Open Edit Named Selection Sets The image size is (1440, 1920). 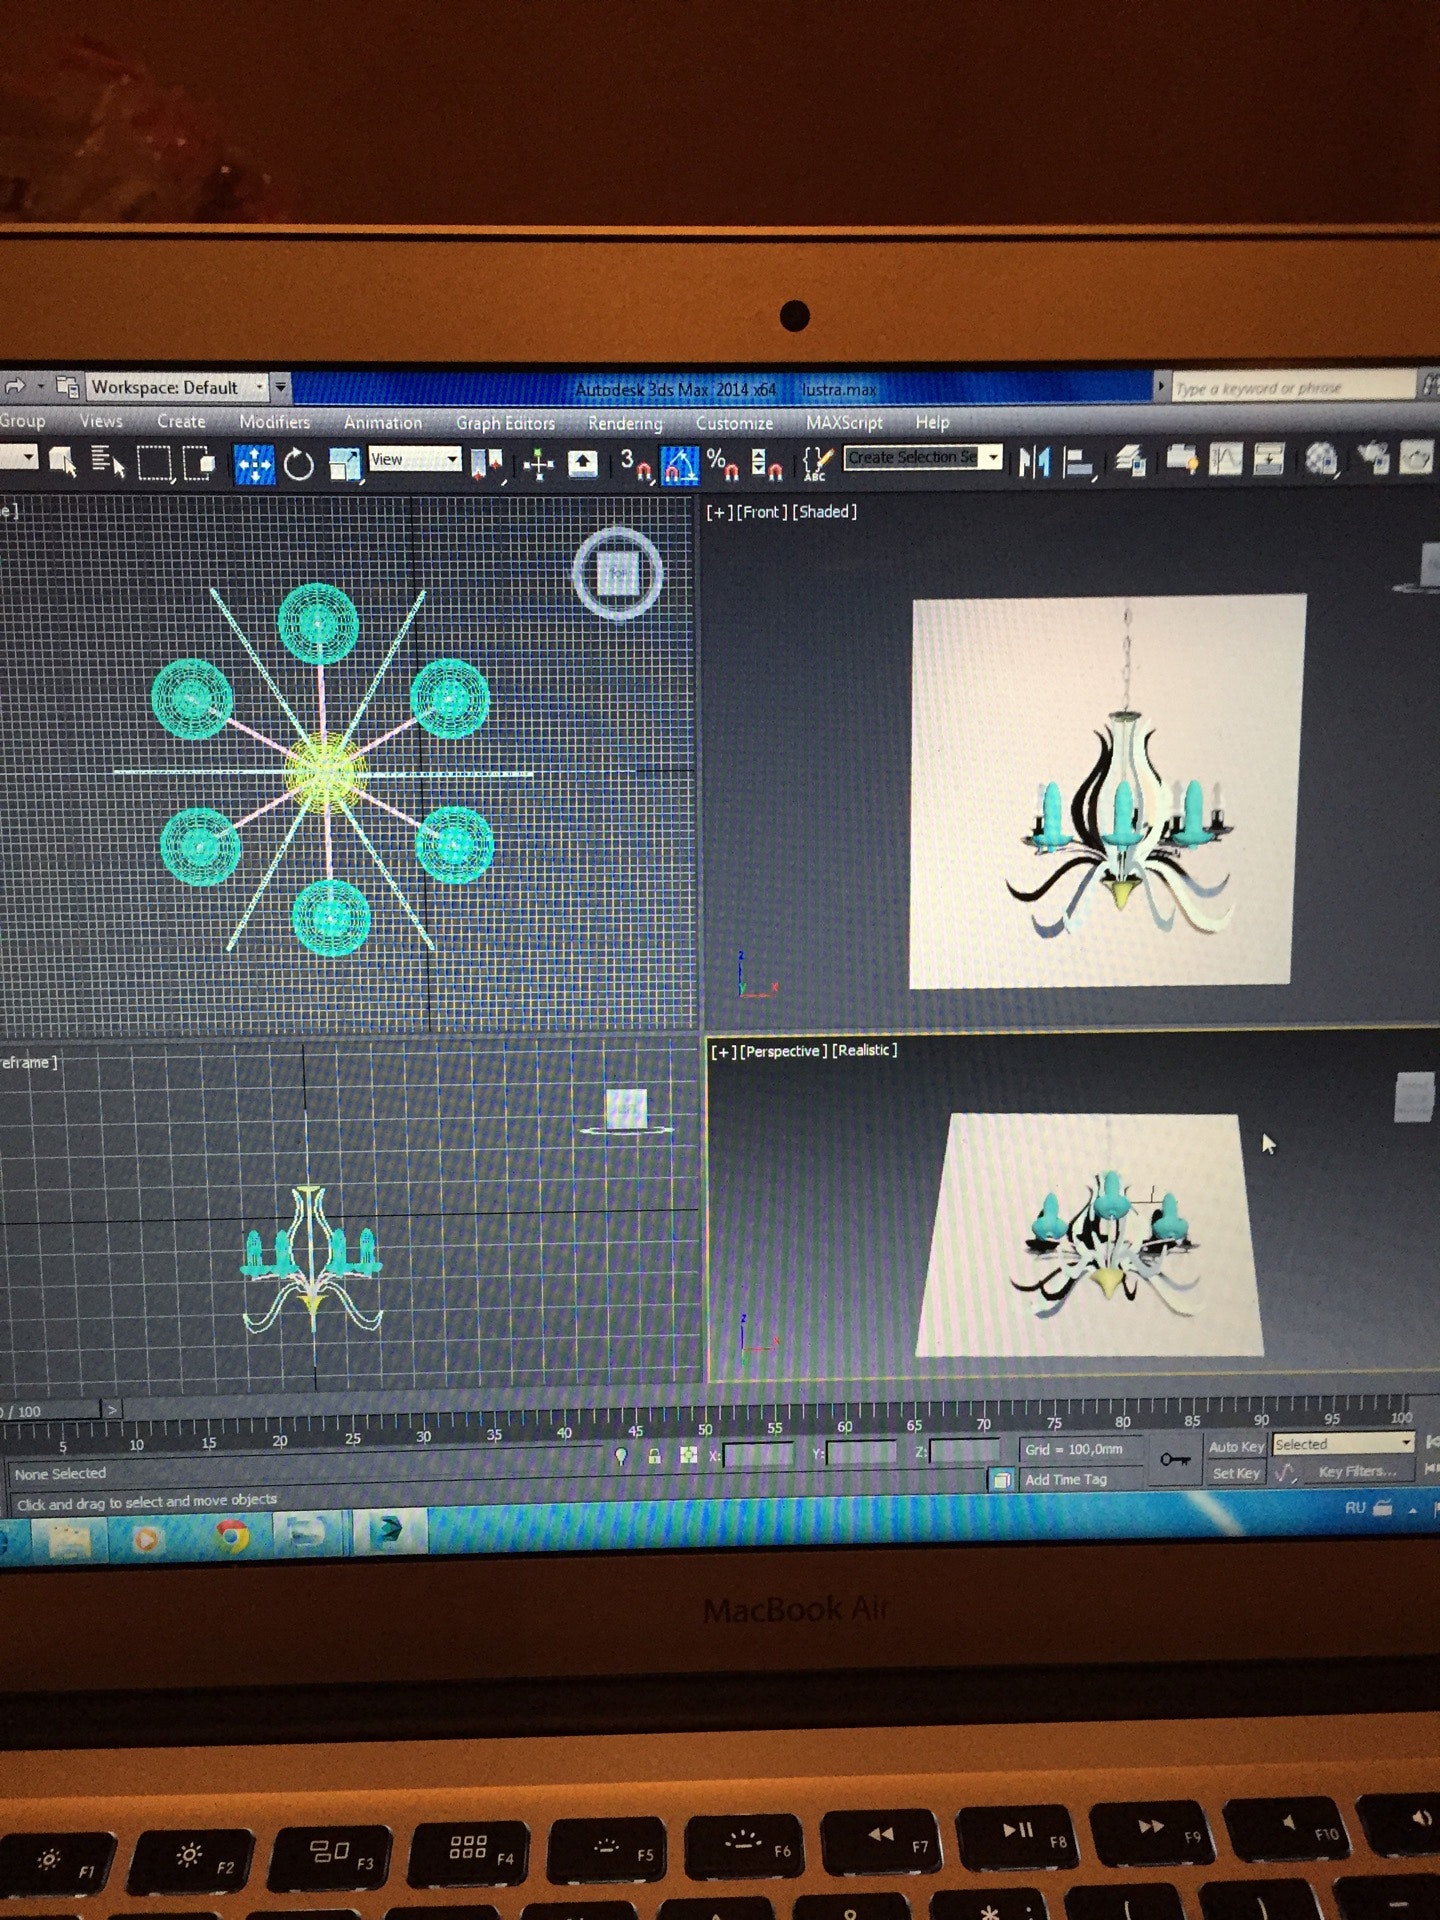[817, 463]
